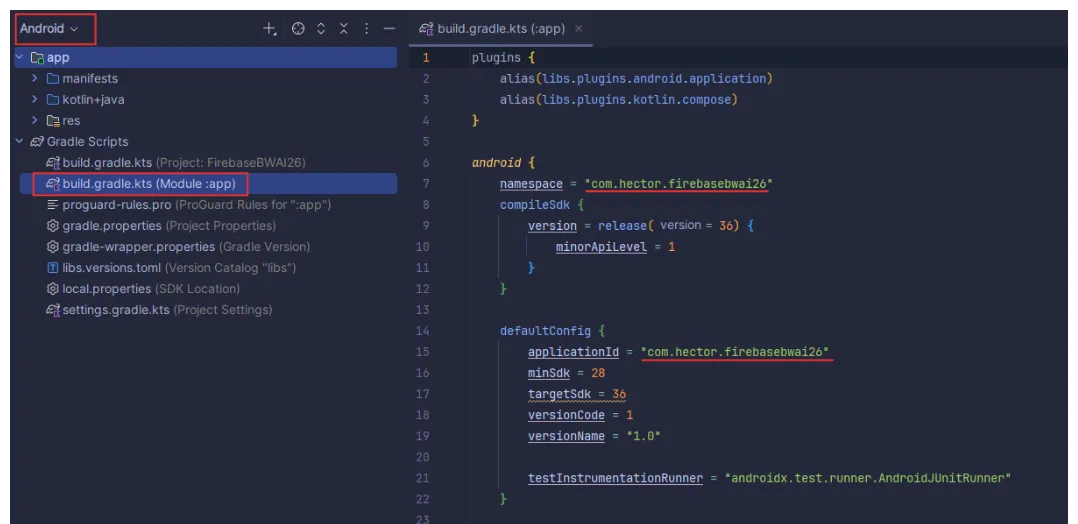
Task: Click minSdk on line 16
Action: [548, 372]
